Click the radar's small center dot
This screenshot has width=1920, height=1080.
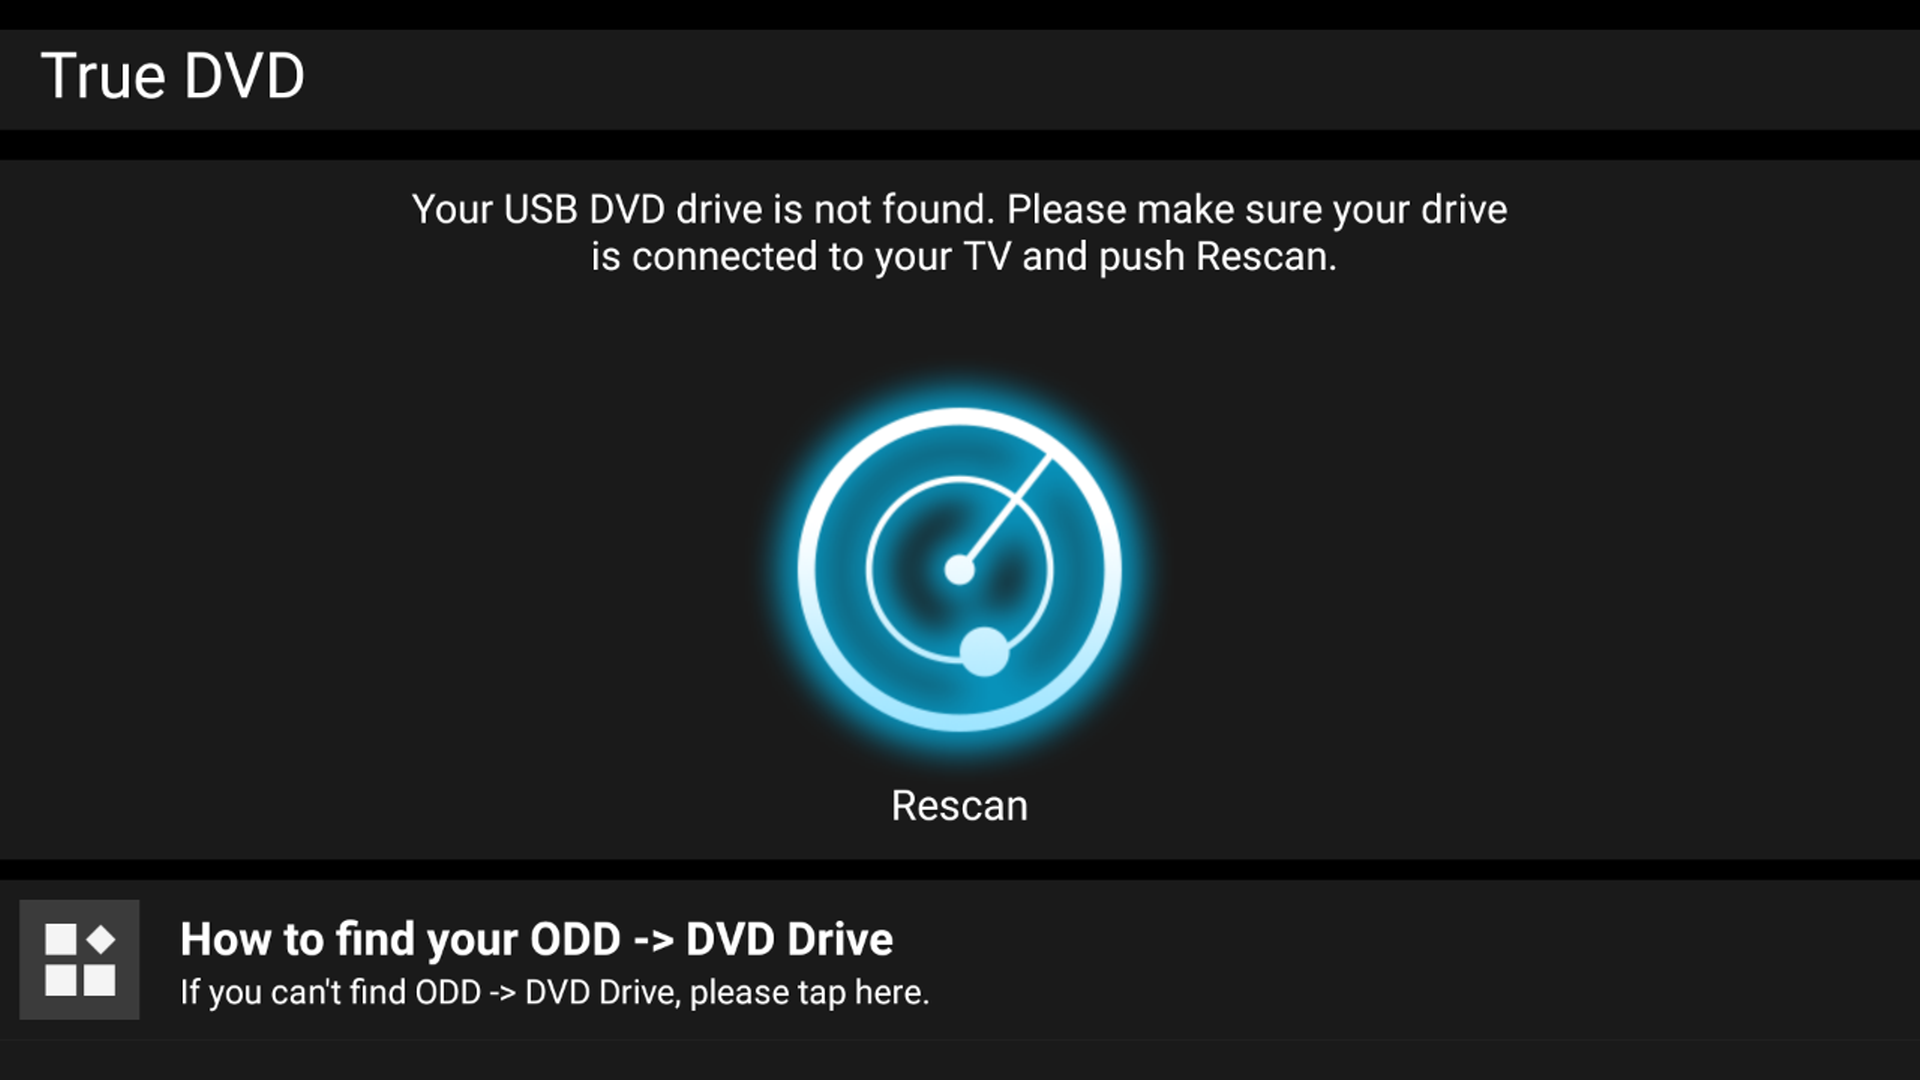[x=959, y=570]
